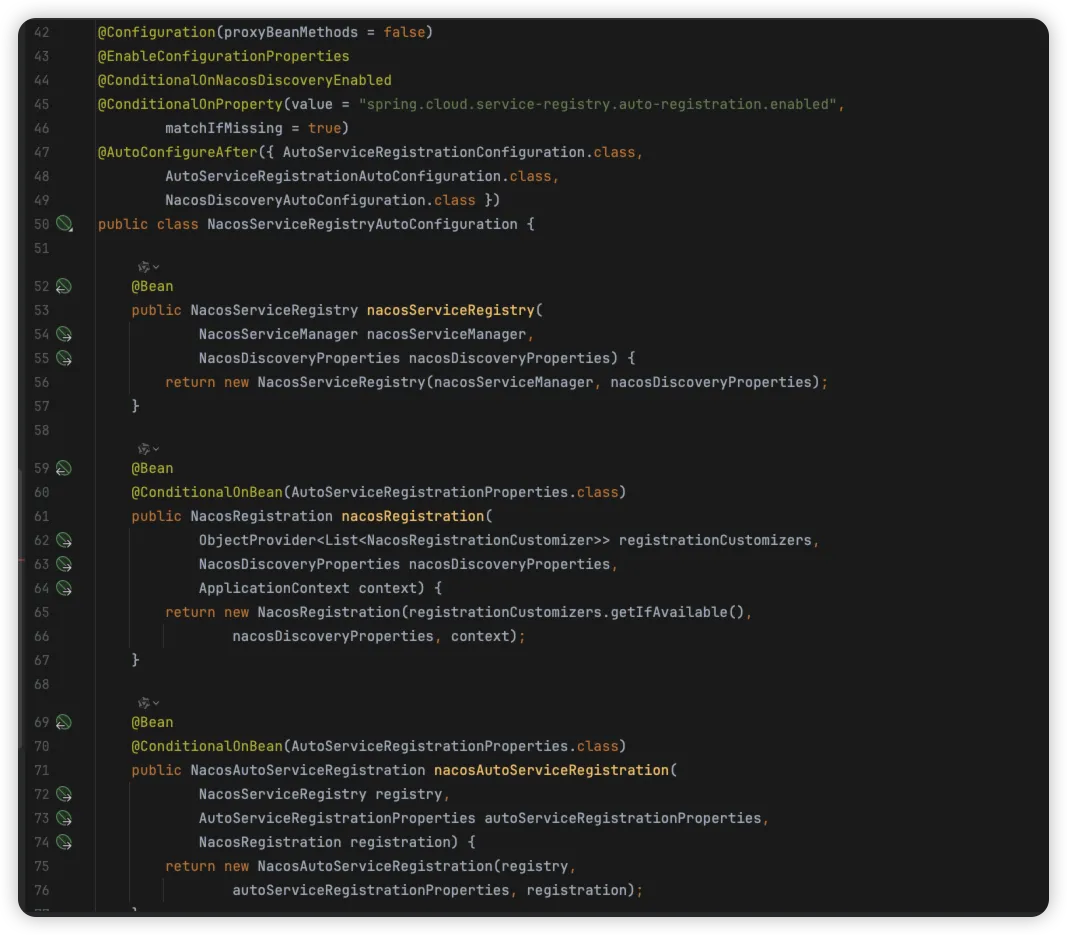Click bean gutter icon on line 52
The height and width of the screenshot is (935, 1067).
coord(64,286)
